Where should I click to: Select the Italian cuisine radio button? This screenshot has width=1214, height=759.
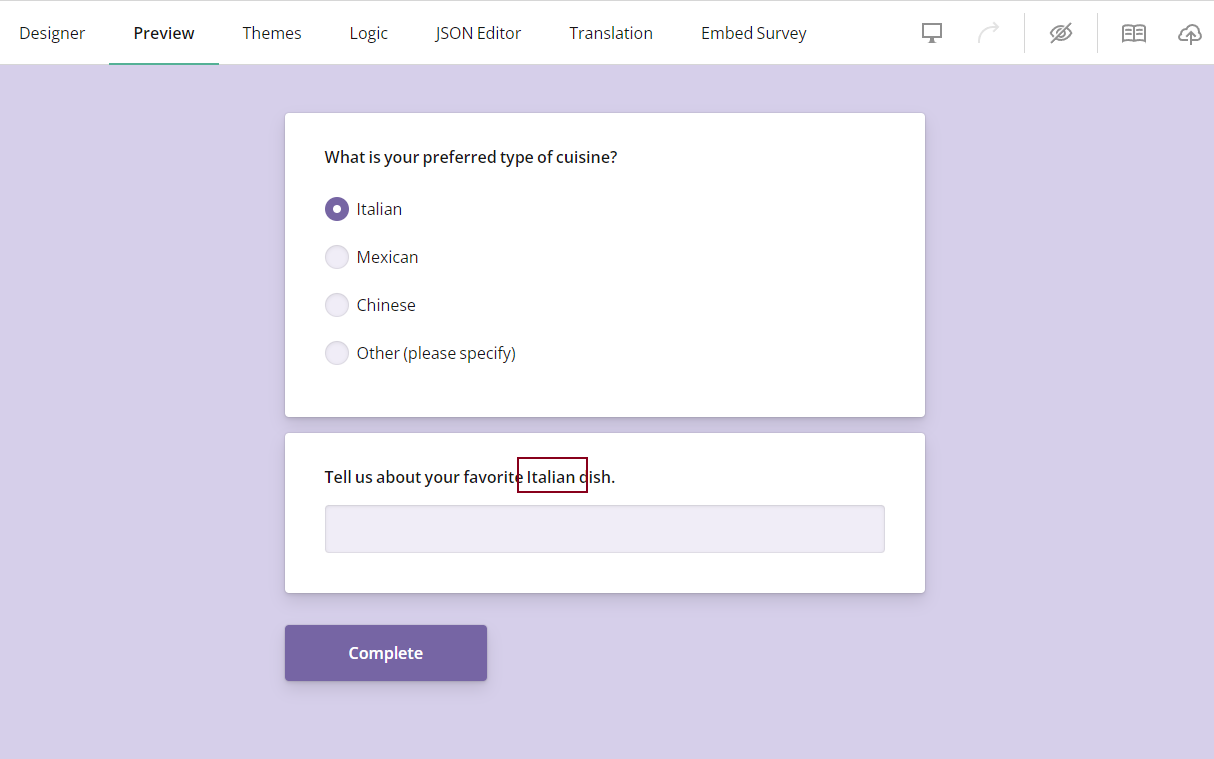(337, 208)
